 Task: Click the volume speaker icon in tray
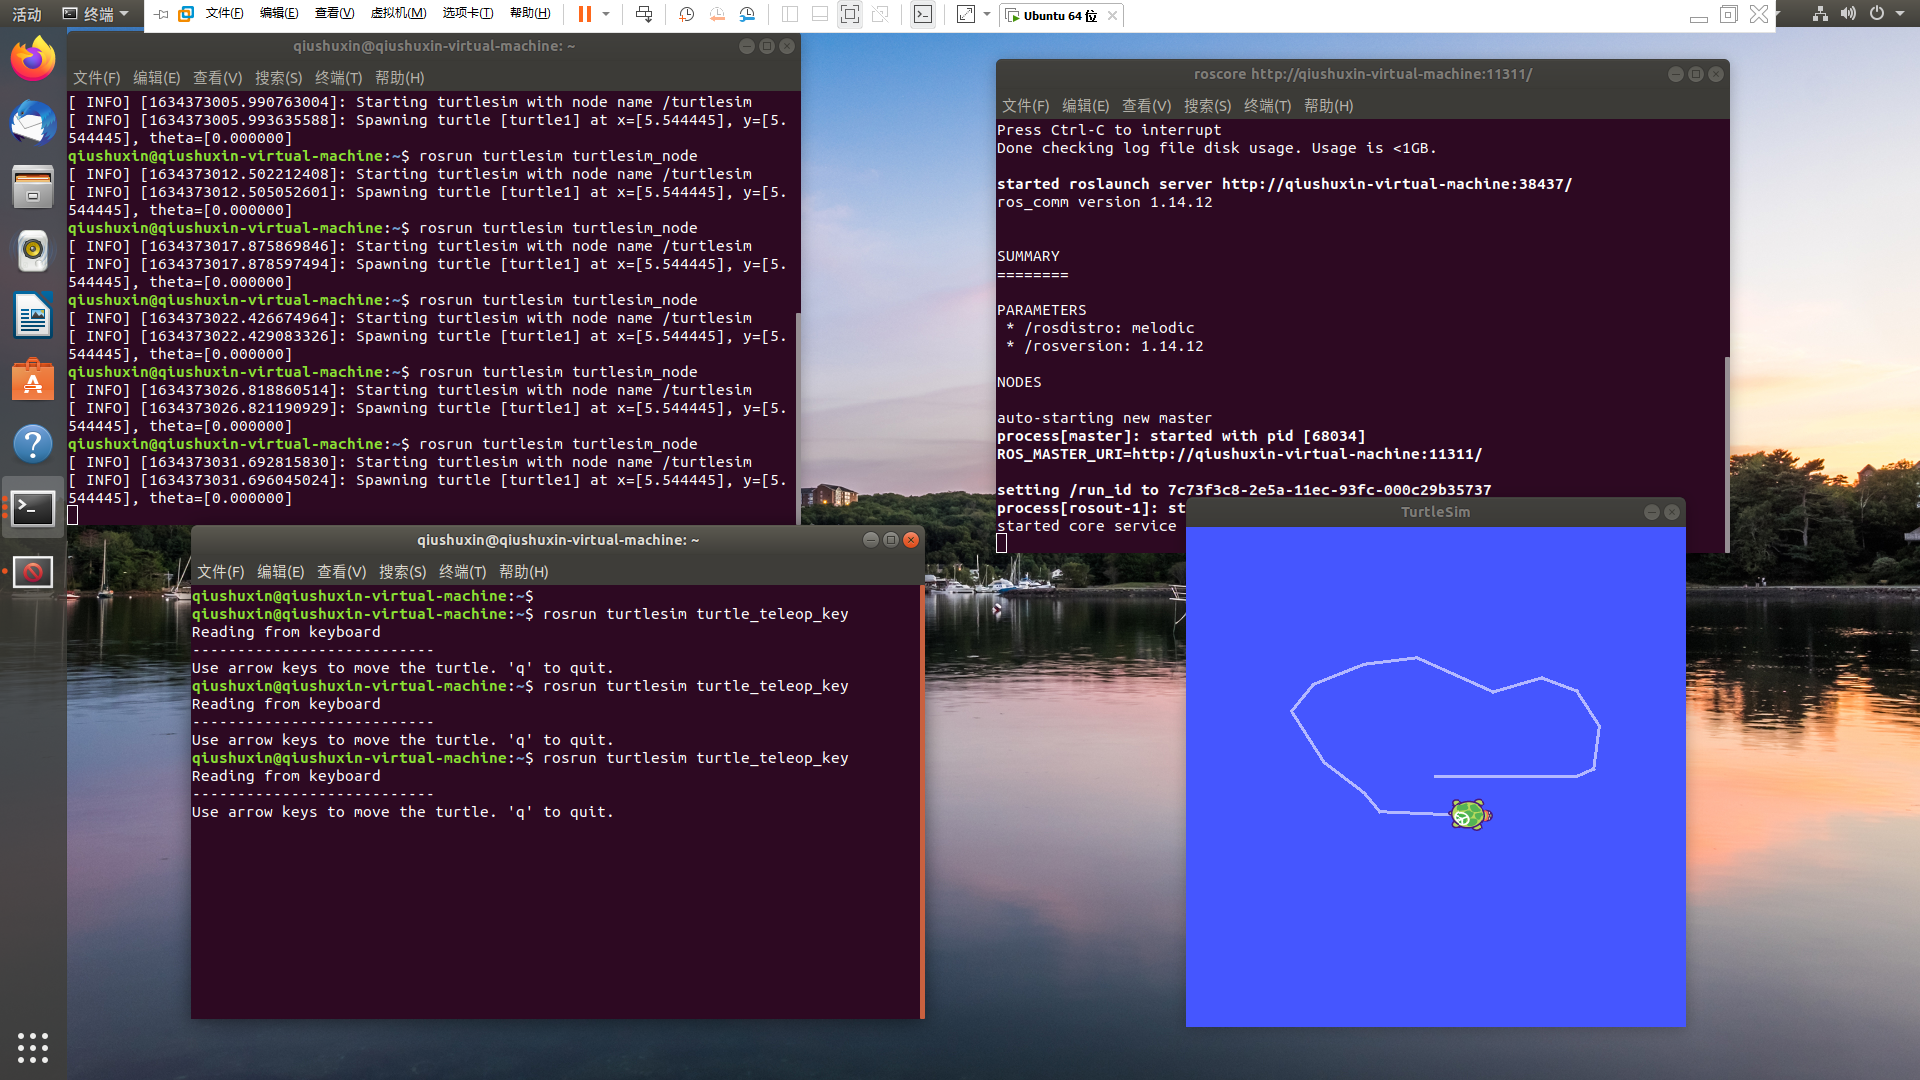coord(1848,14)
